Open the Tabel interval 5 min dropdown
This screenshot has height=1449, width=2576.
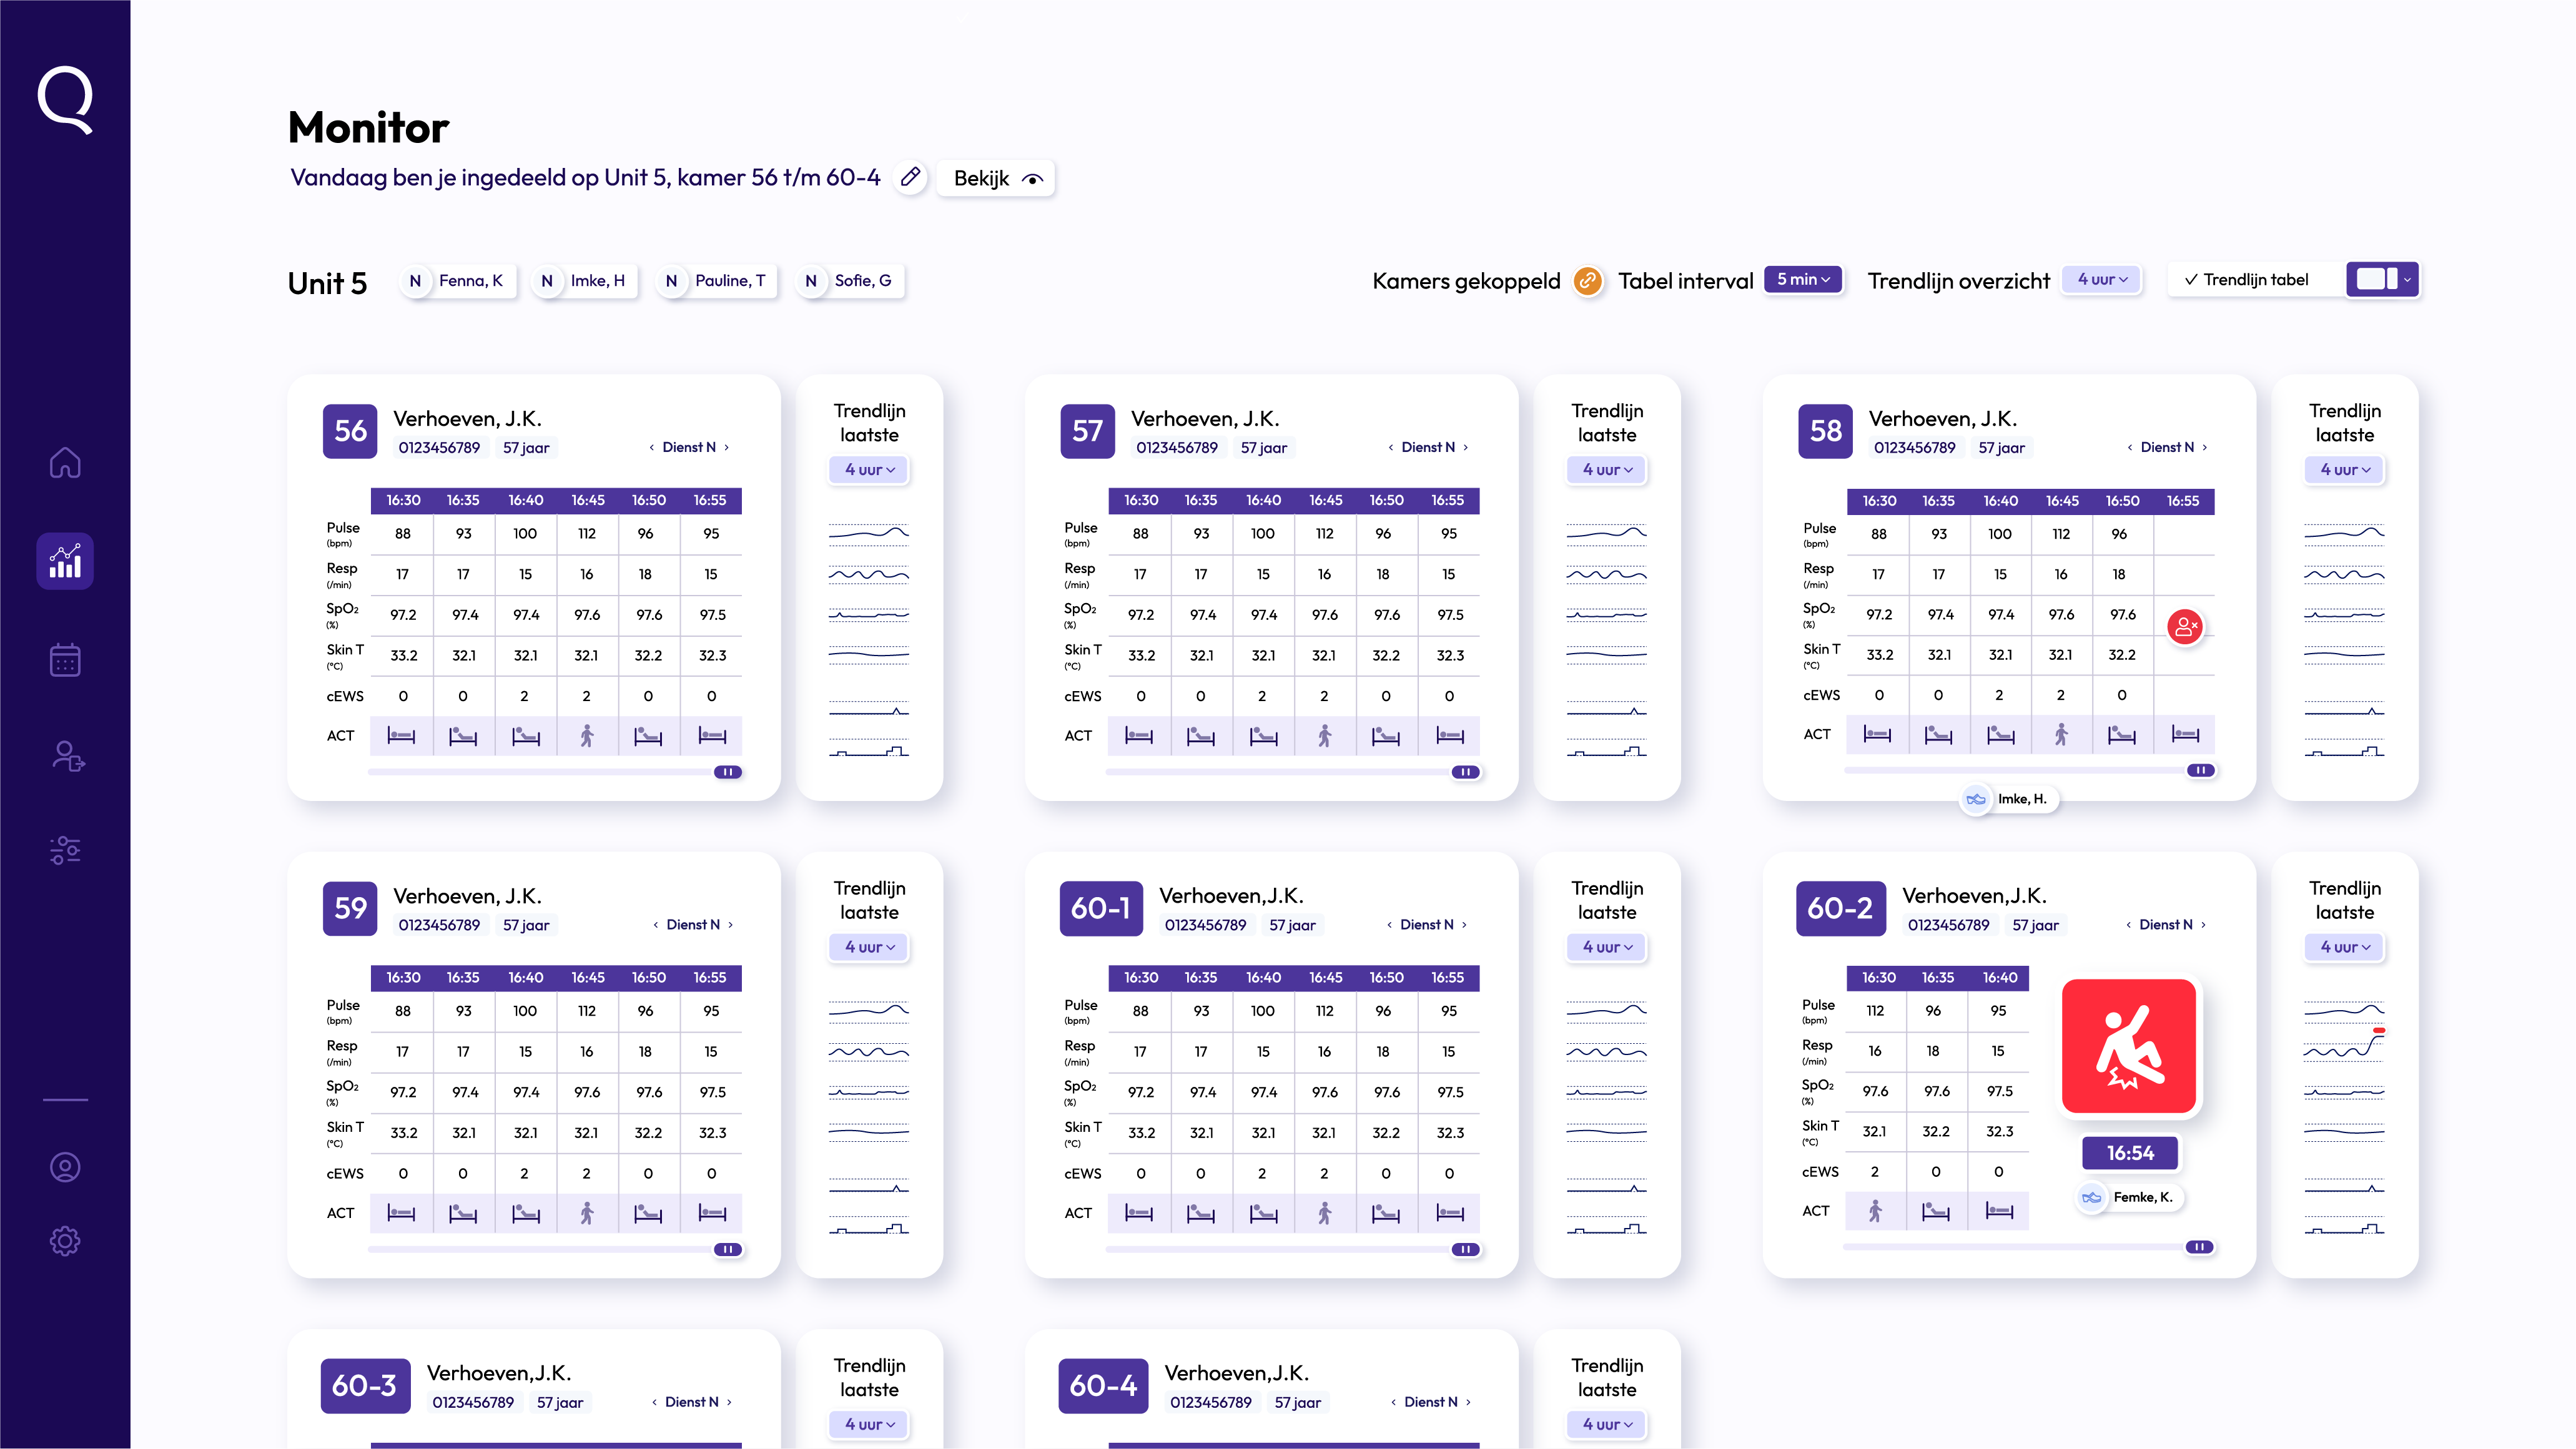[x=1802, y=280]
